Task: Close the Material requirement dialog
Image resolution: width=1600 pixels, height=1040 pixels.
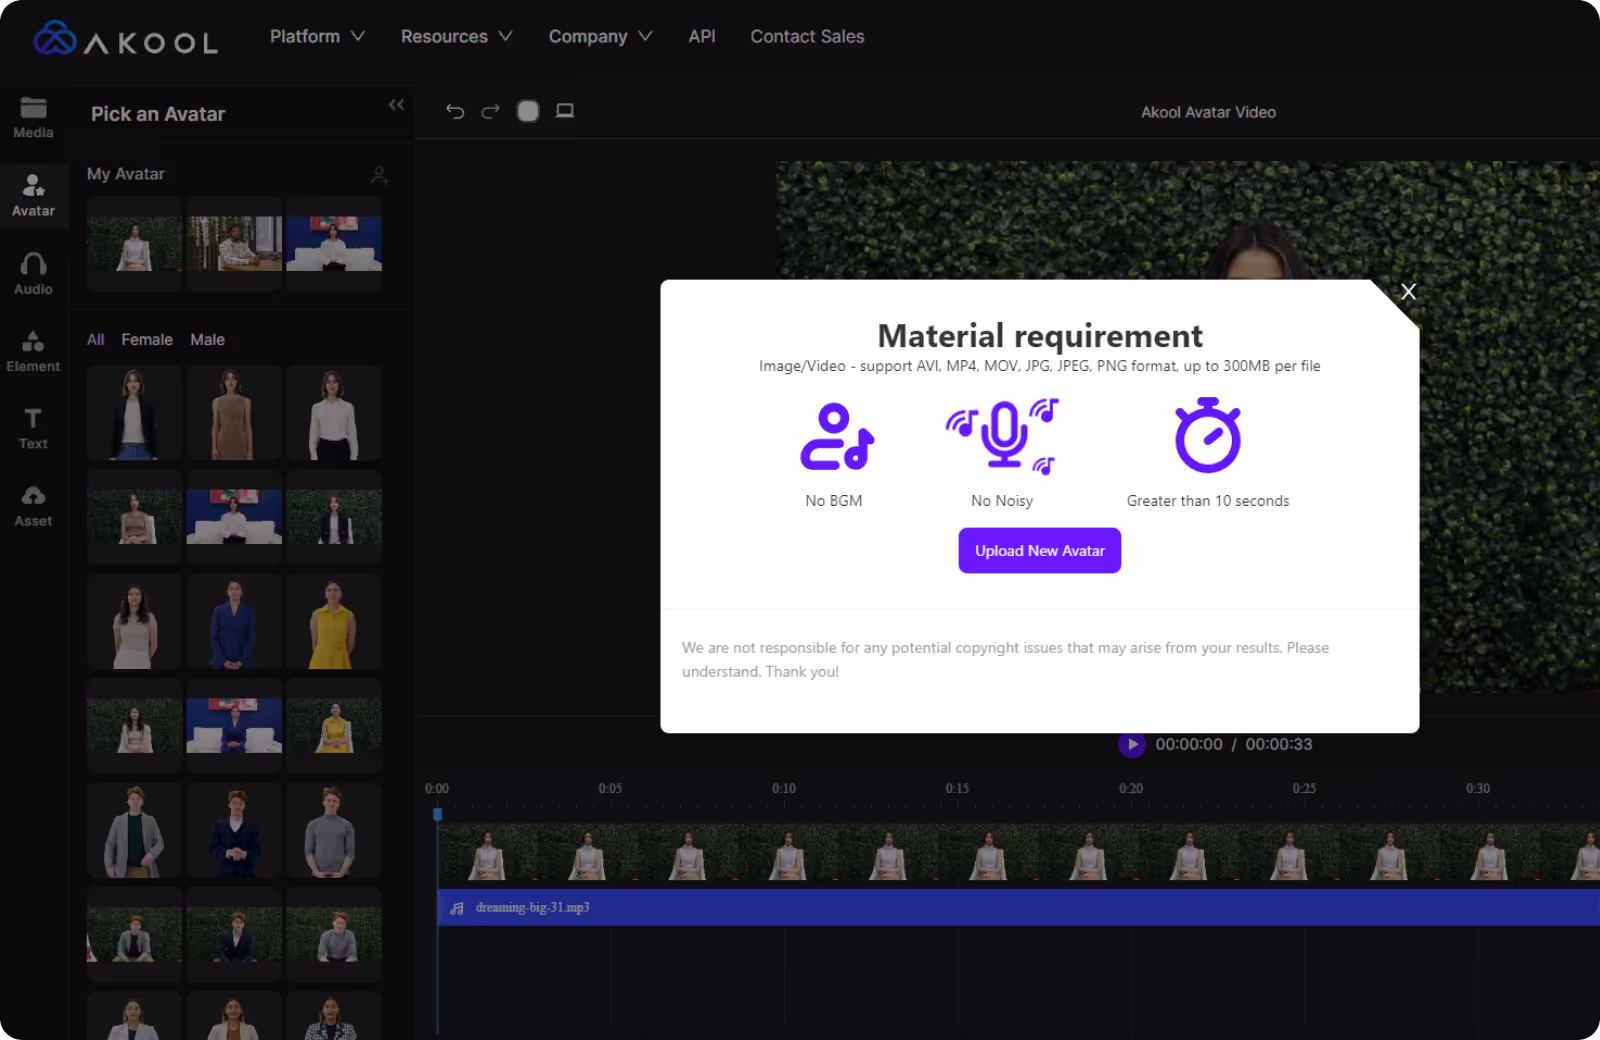Action: 1408,292
